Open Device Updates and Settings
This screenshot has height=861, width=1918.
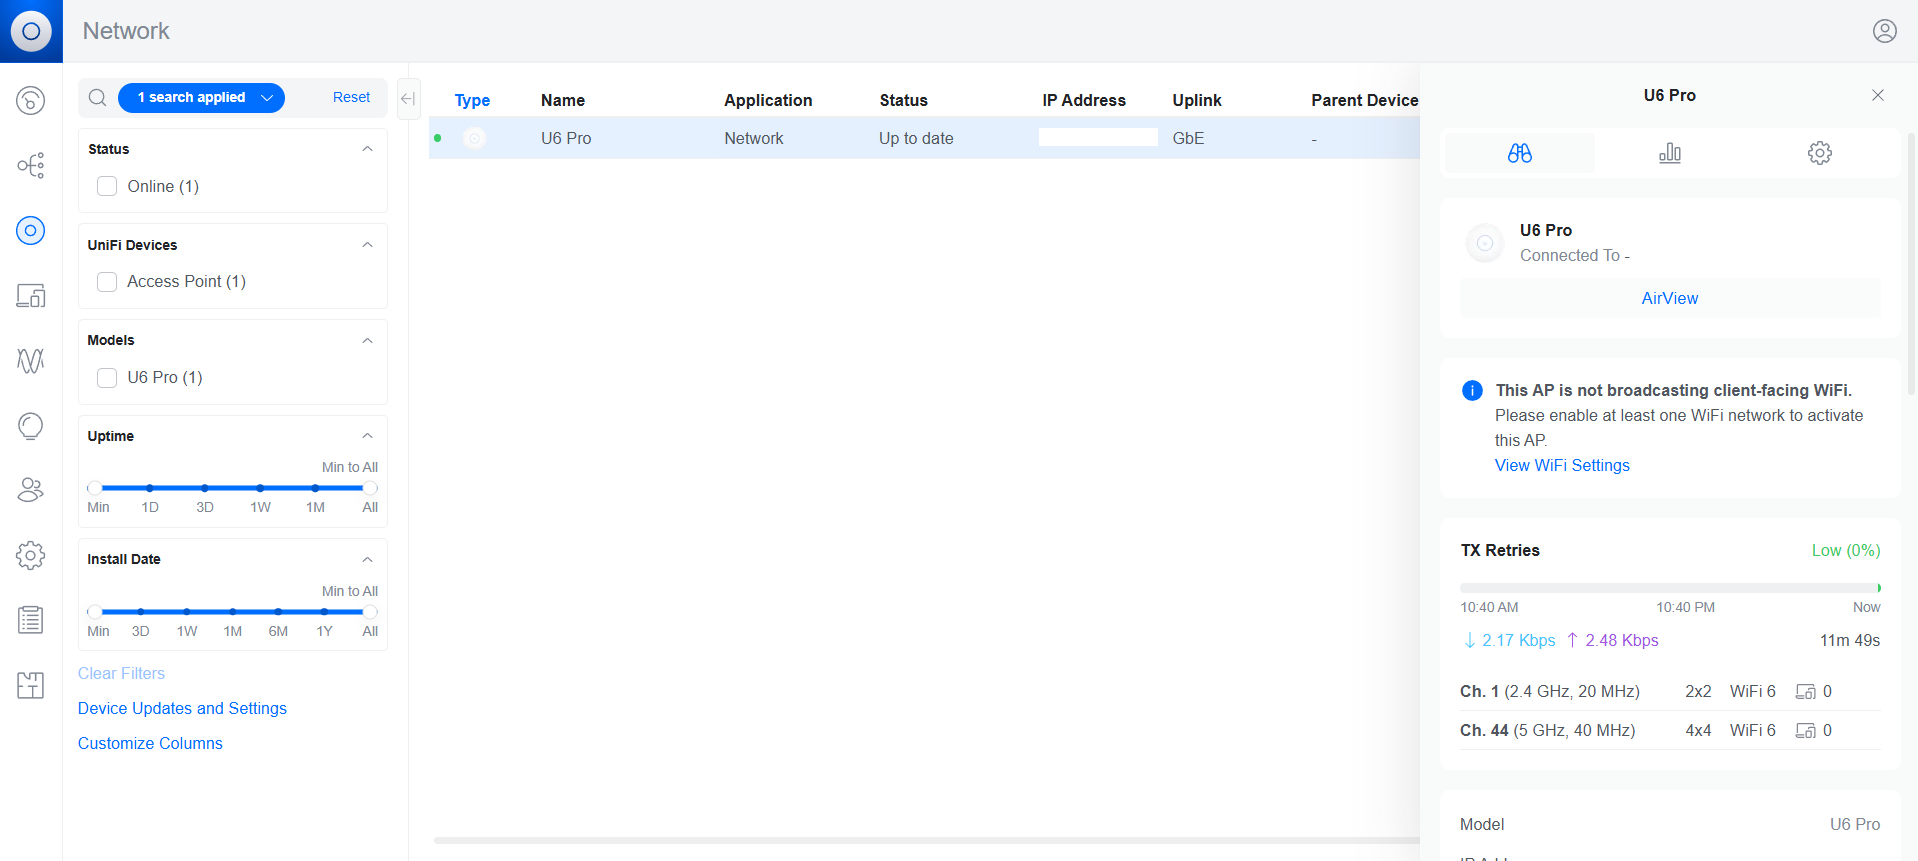tap(182, 708)
